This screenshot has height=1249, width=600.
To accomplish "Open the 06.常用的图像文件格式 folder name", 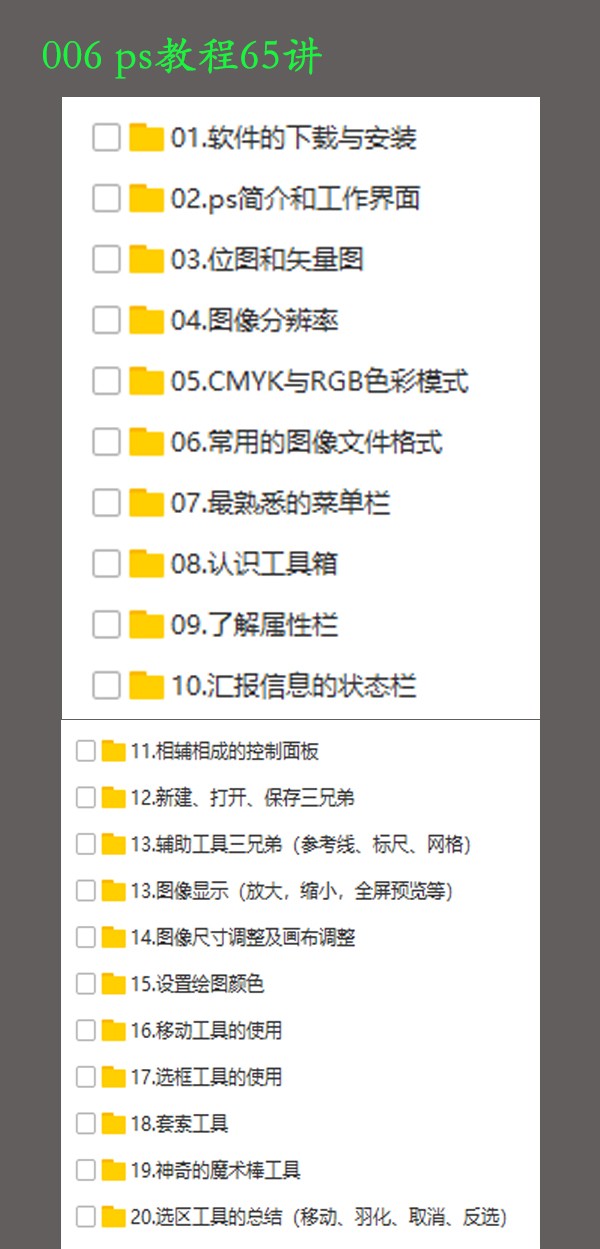I will click(x=306, y=442).
